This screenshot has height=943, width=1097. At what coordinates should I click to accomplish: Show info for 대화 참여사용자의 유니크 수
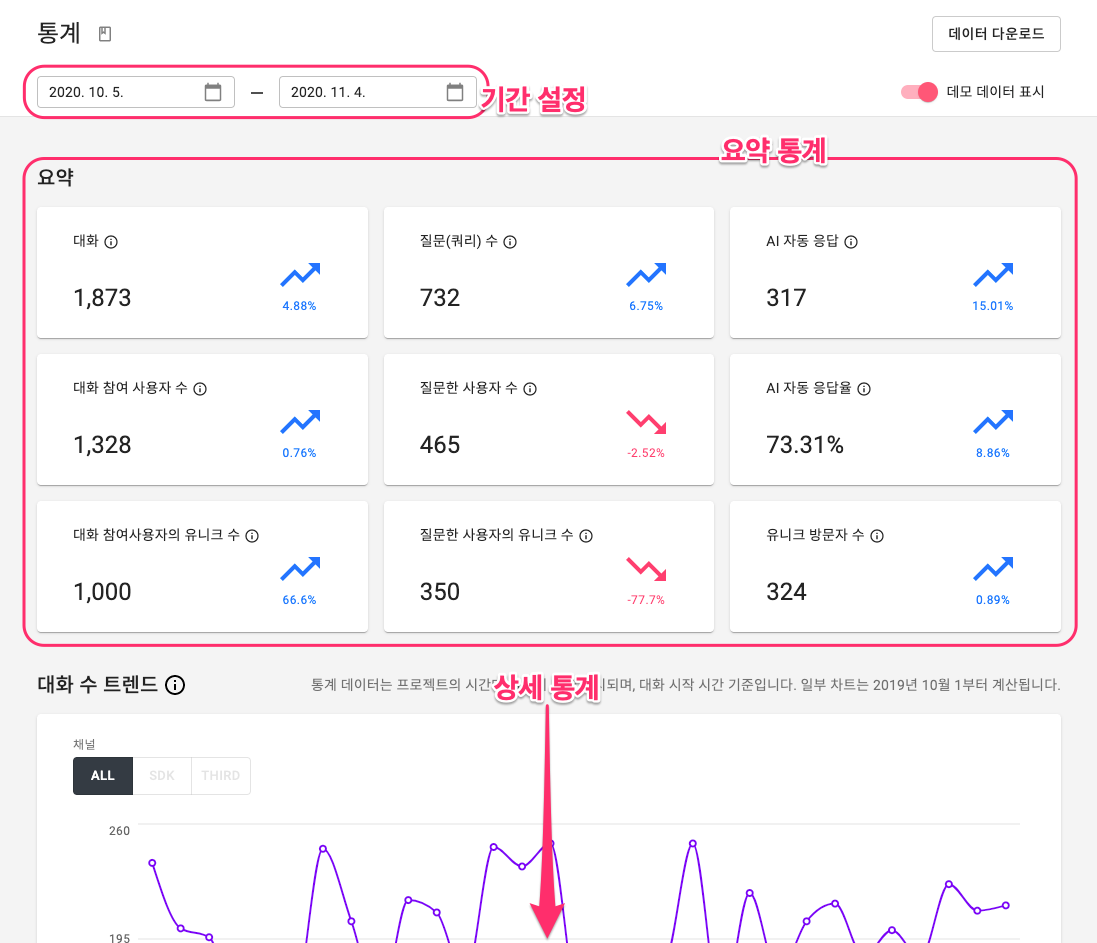pyautogui.click(x=253, y=536)
